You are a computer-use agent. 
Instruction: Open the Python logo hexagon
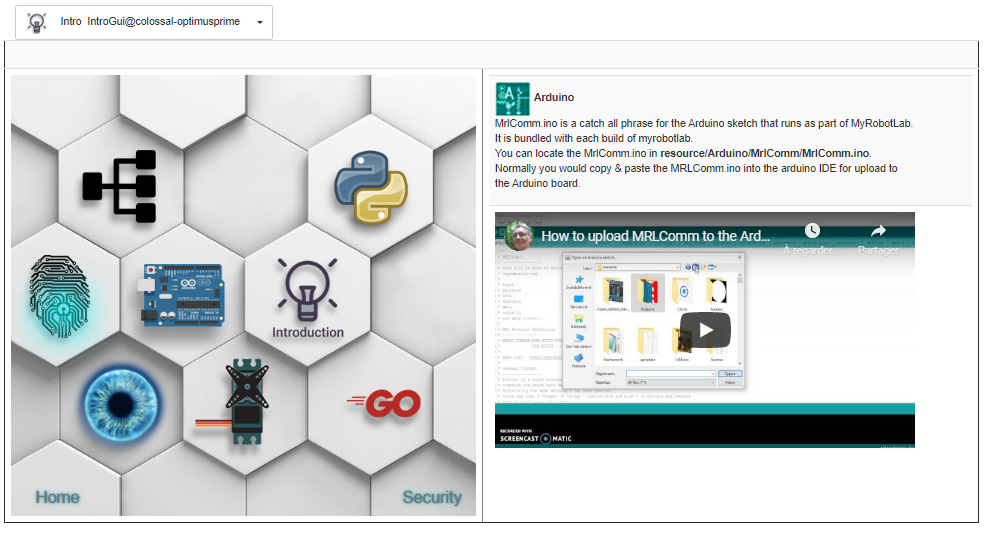tap(371, 187)
